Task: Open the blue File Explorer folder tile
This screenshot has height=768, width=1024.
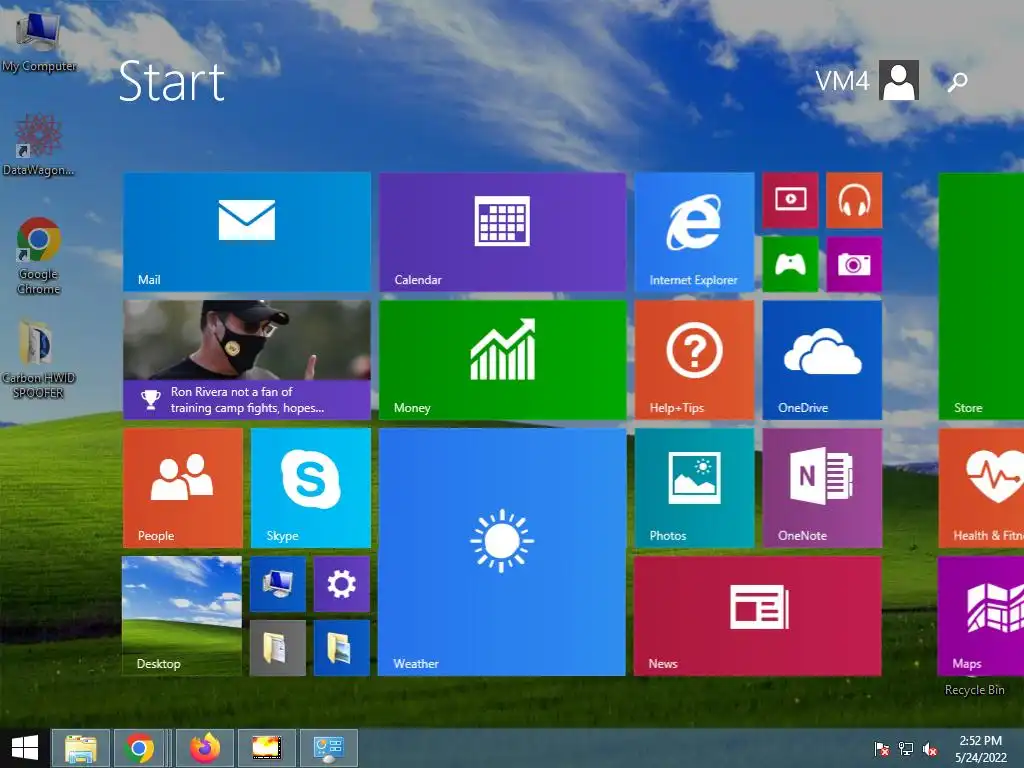Action: pos(342,648)
